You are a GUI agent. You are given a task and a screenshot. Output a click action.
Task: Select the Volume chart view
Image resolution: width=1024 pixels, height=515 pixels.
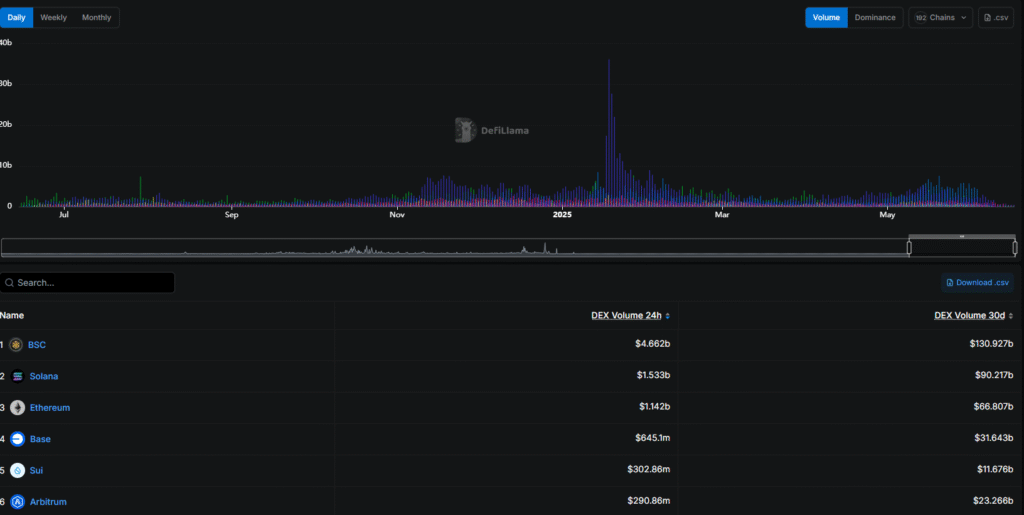(826, 18)
